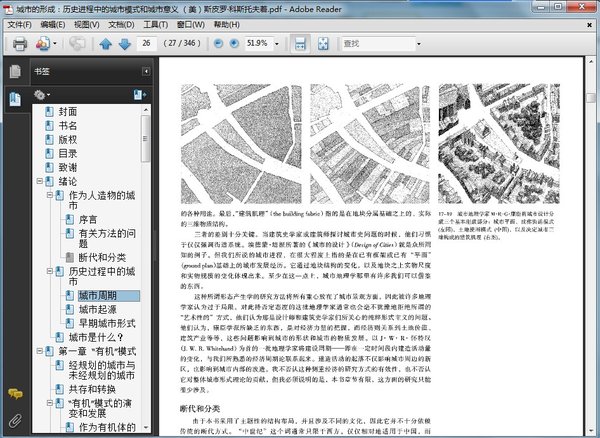Select the 经规划的城市与未经规划的城市 bookmark
Image resolution: width=600 pixels, height=438 pixels.
coord(102,370)
